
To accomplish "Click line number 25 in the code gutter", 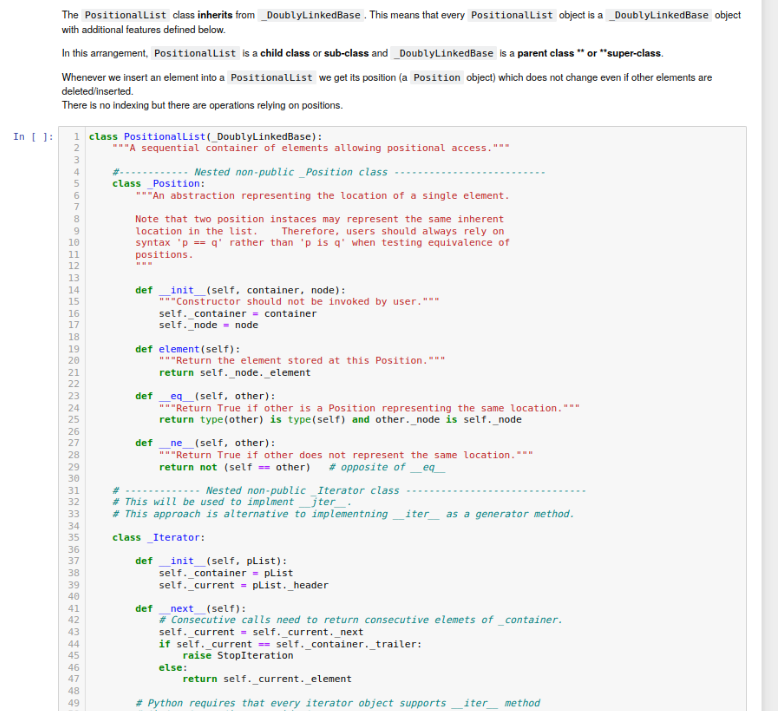I will (73, 420).
